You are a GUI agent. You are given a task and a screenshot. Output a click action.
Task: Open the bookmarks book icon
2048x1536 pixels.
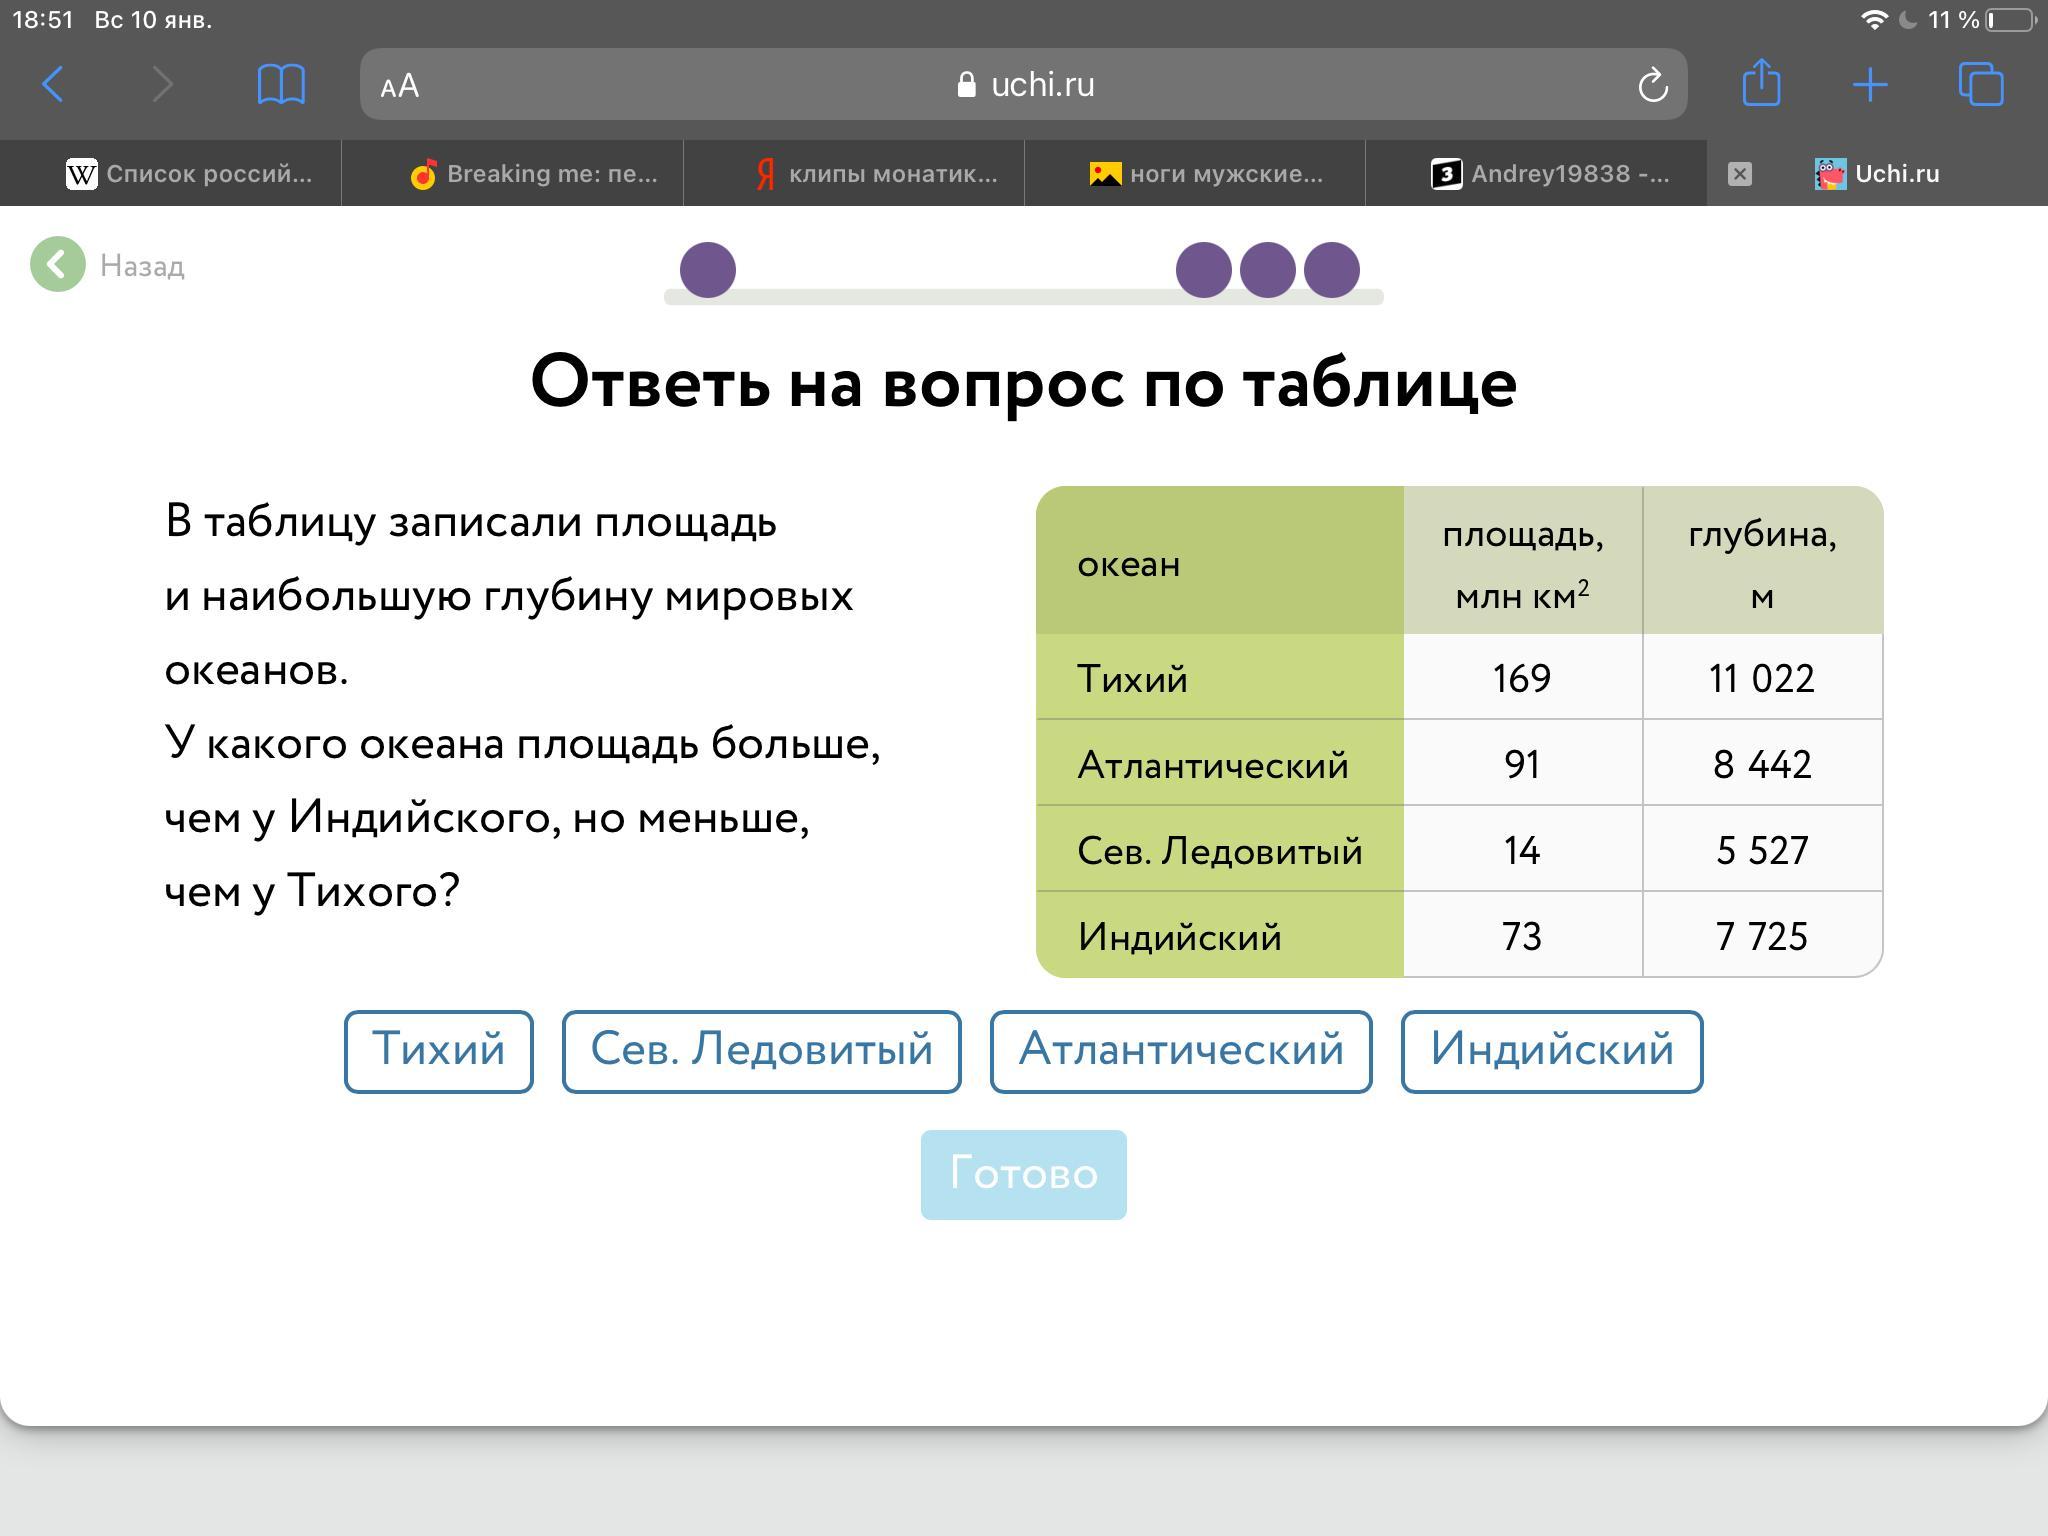[x=281, y=84]
